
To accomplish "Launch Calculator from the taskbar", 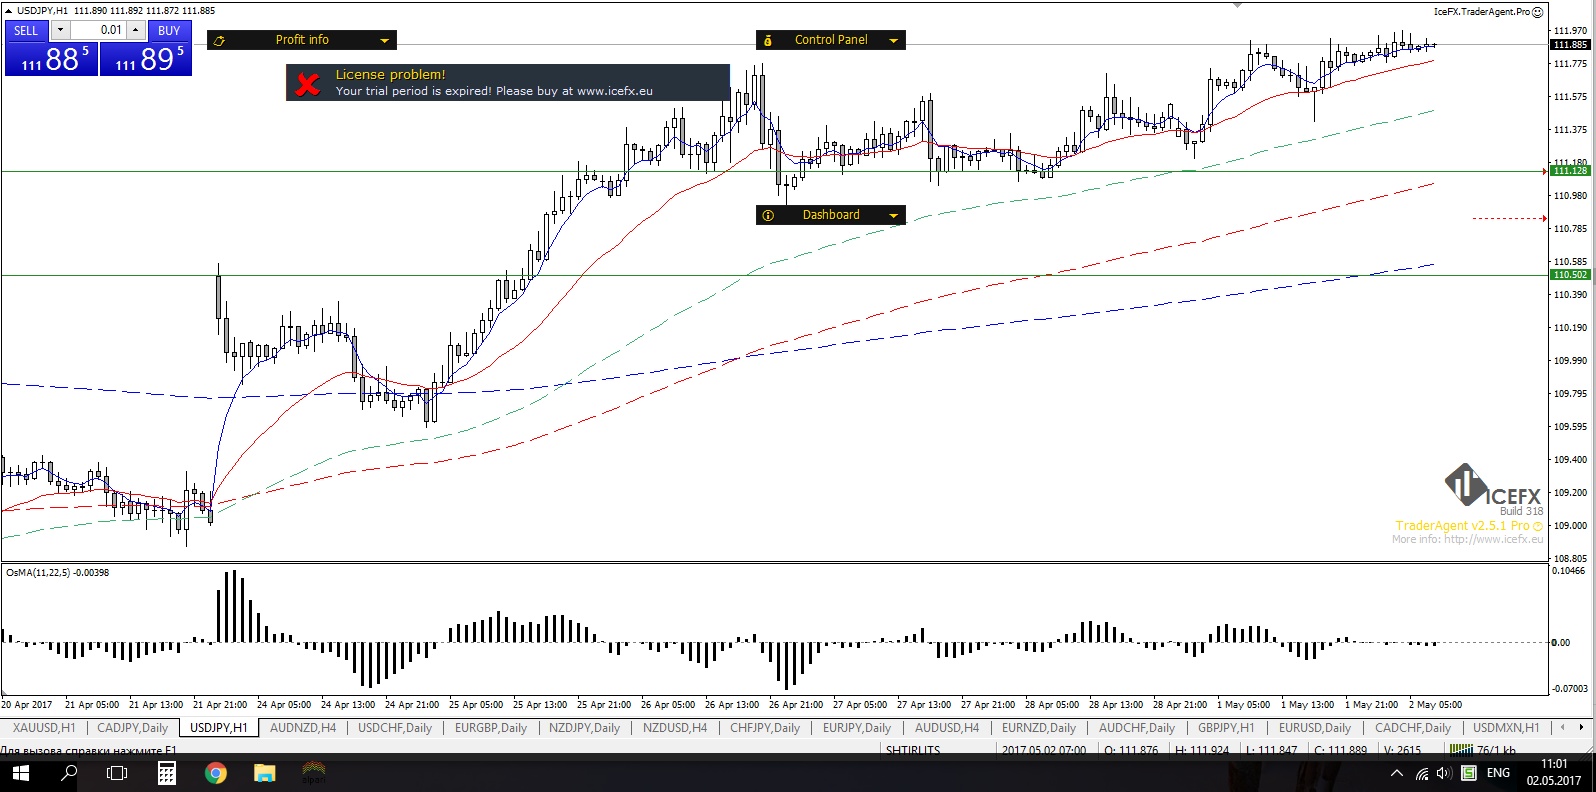I will coord(167,773).
